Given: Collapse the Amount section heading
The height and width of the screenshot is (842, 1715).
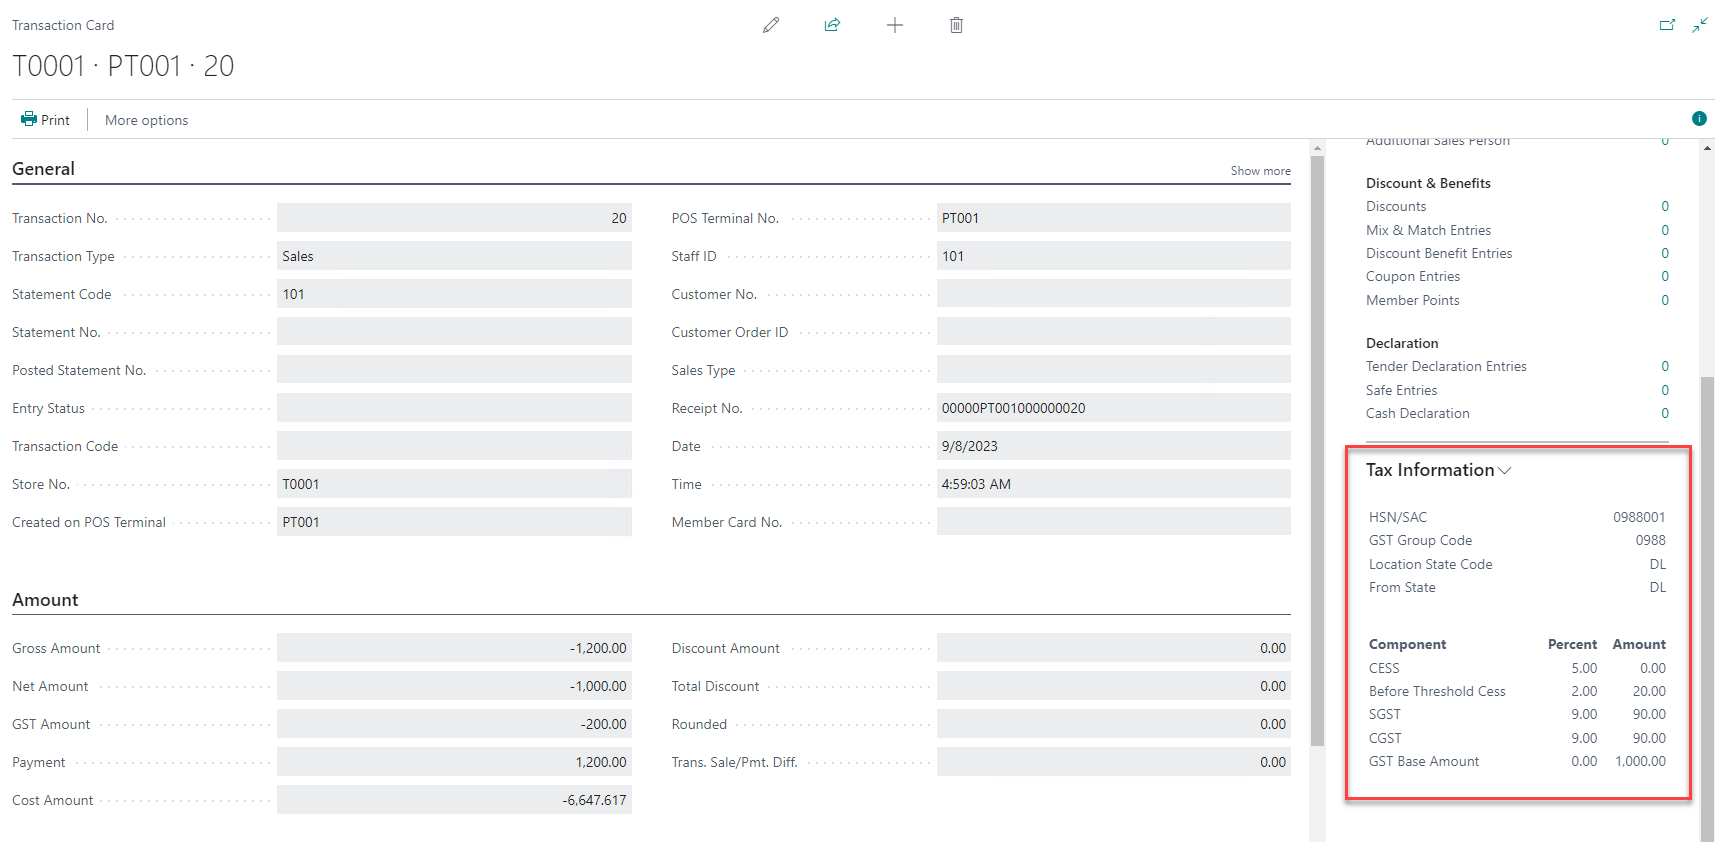Looking at the screenshot, I should [x=45, y=600].
